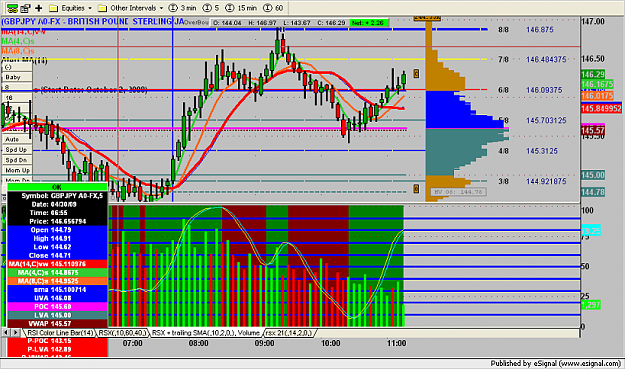Click the green OK bar on the data window
Viewport: 625px width, 369px height.
tap(57, 187)
